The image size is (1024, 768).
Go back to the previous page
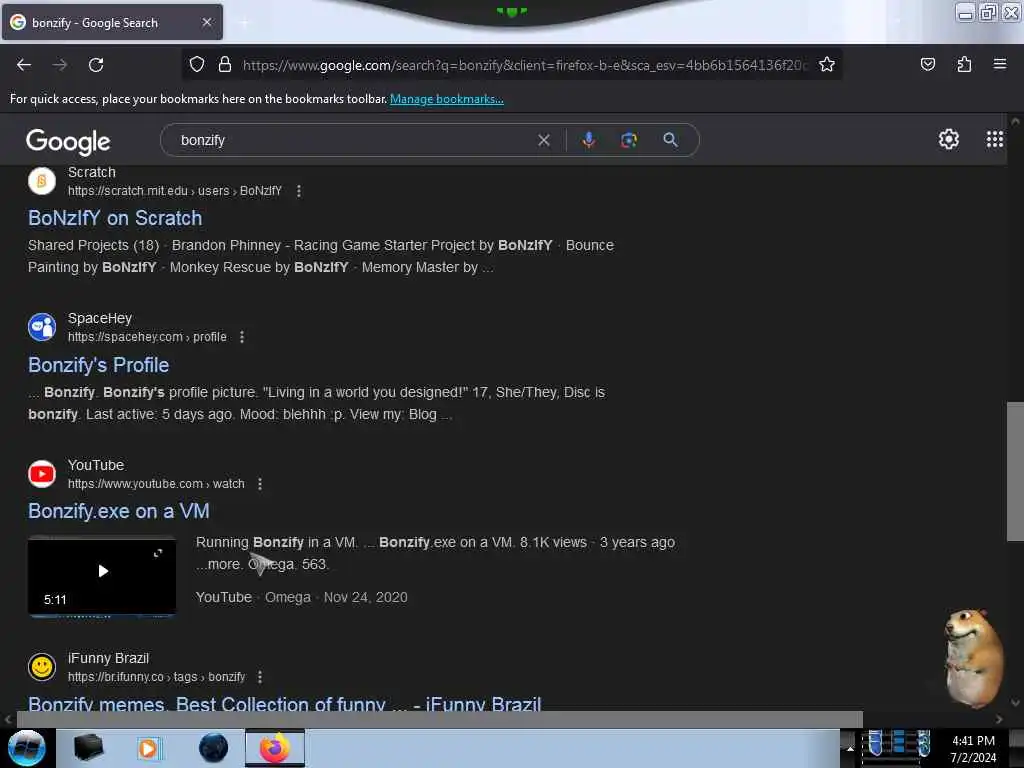coord(24,65)
